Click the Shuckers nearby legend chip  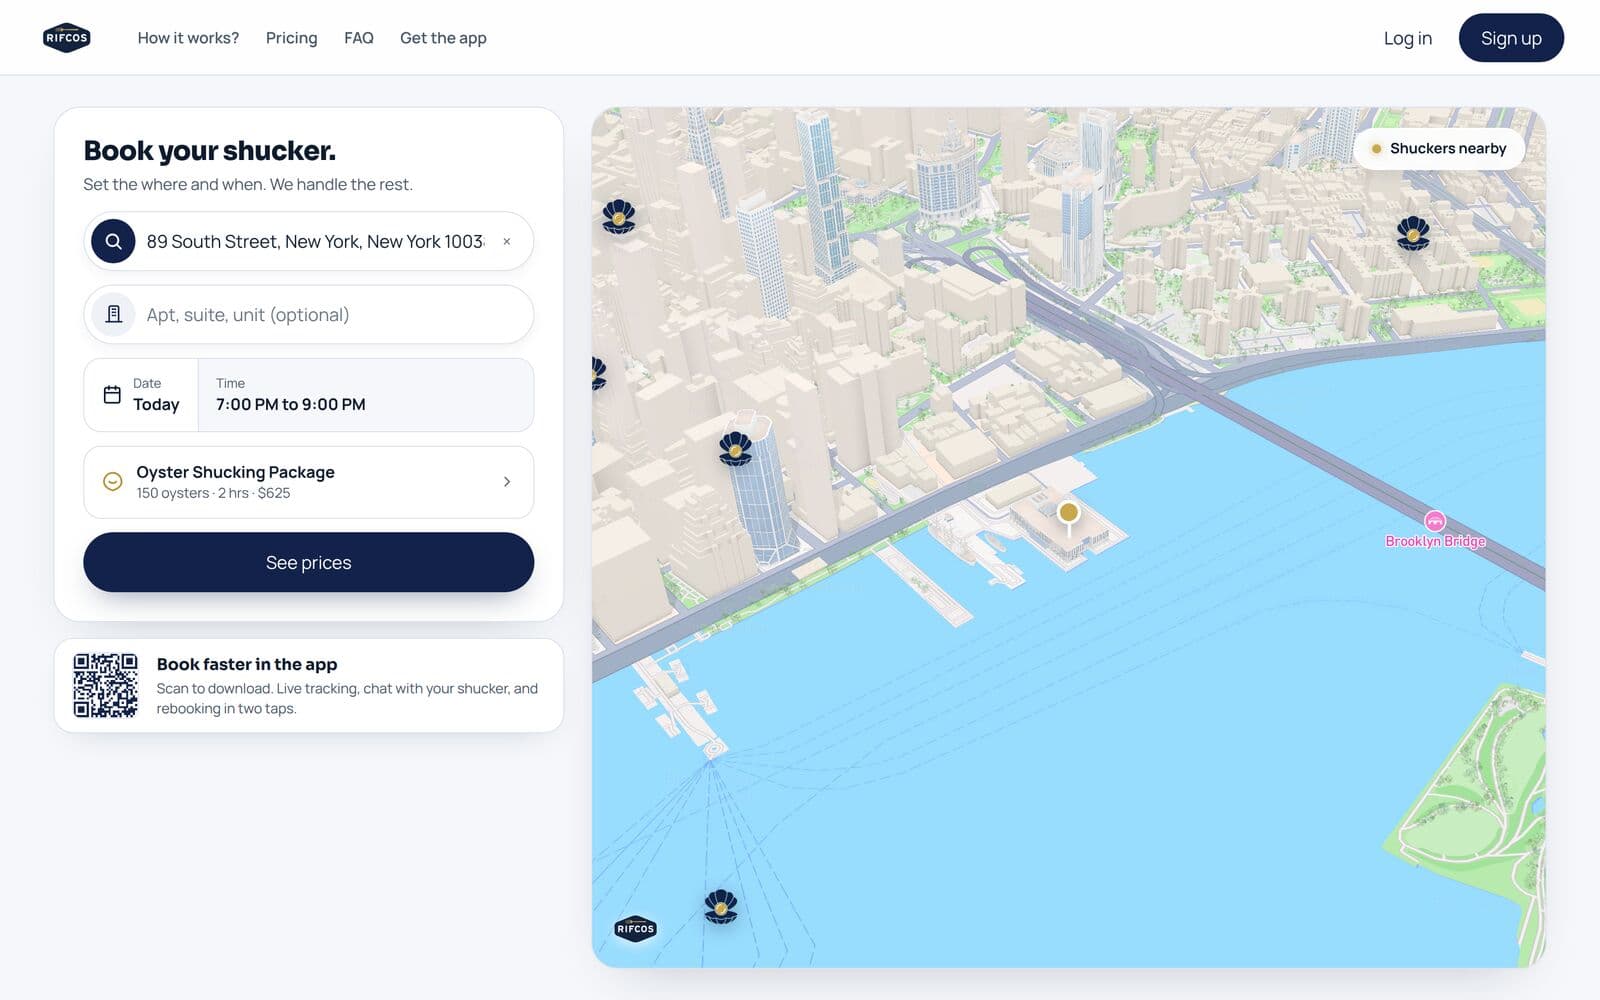pos(1438,148)
